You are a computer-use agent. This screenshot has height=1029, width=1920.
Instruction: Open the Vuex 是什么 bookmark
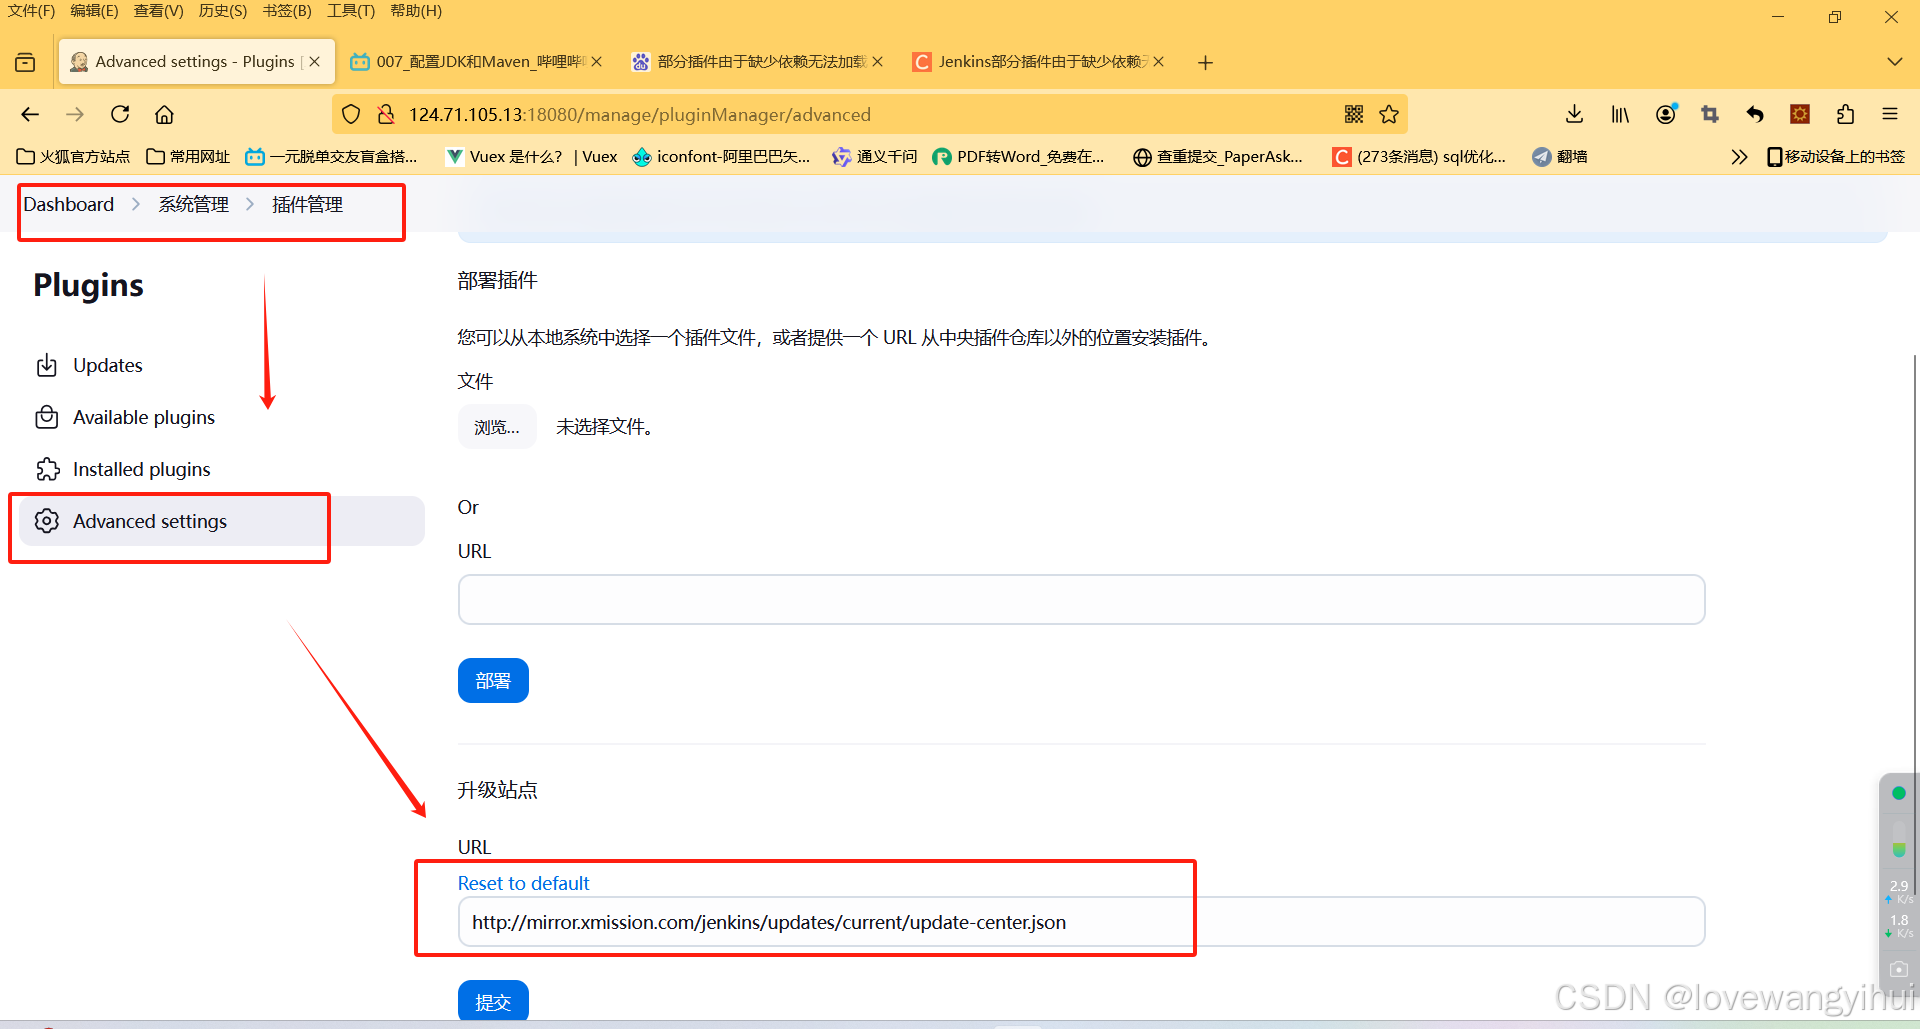pyautogui.click(x=533, y=157)
